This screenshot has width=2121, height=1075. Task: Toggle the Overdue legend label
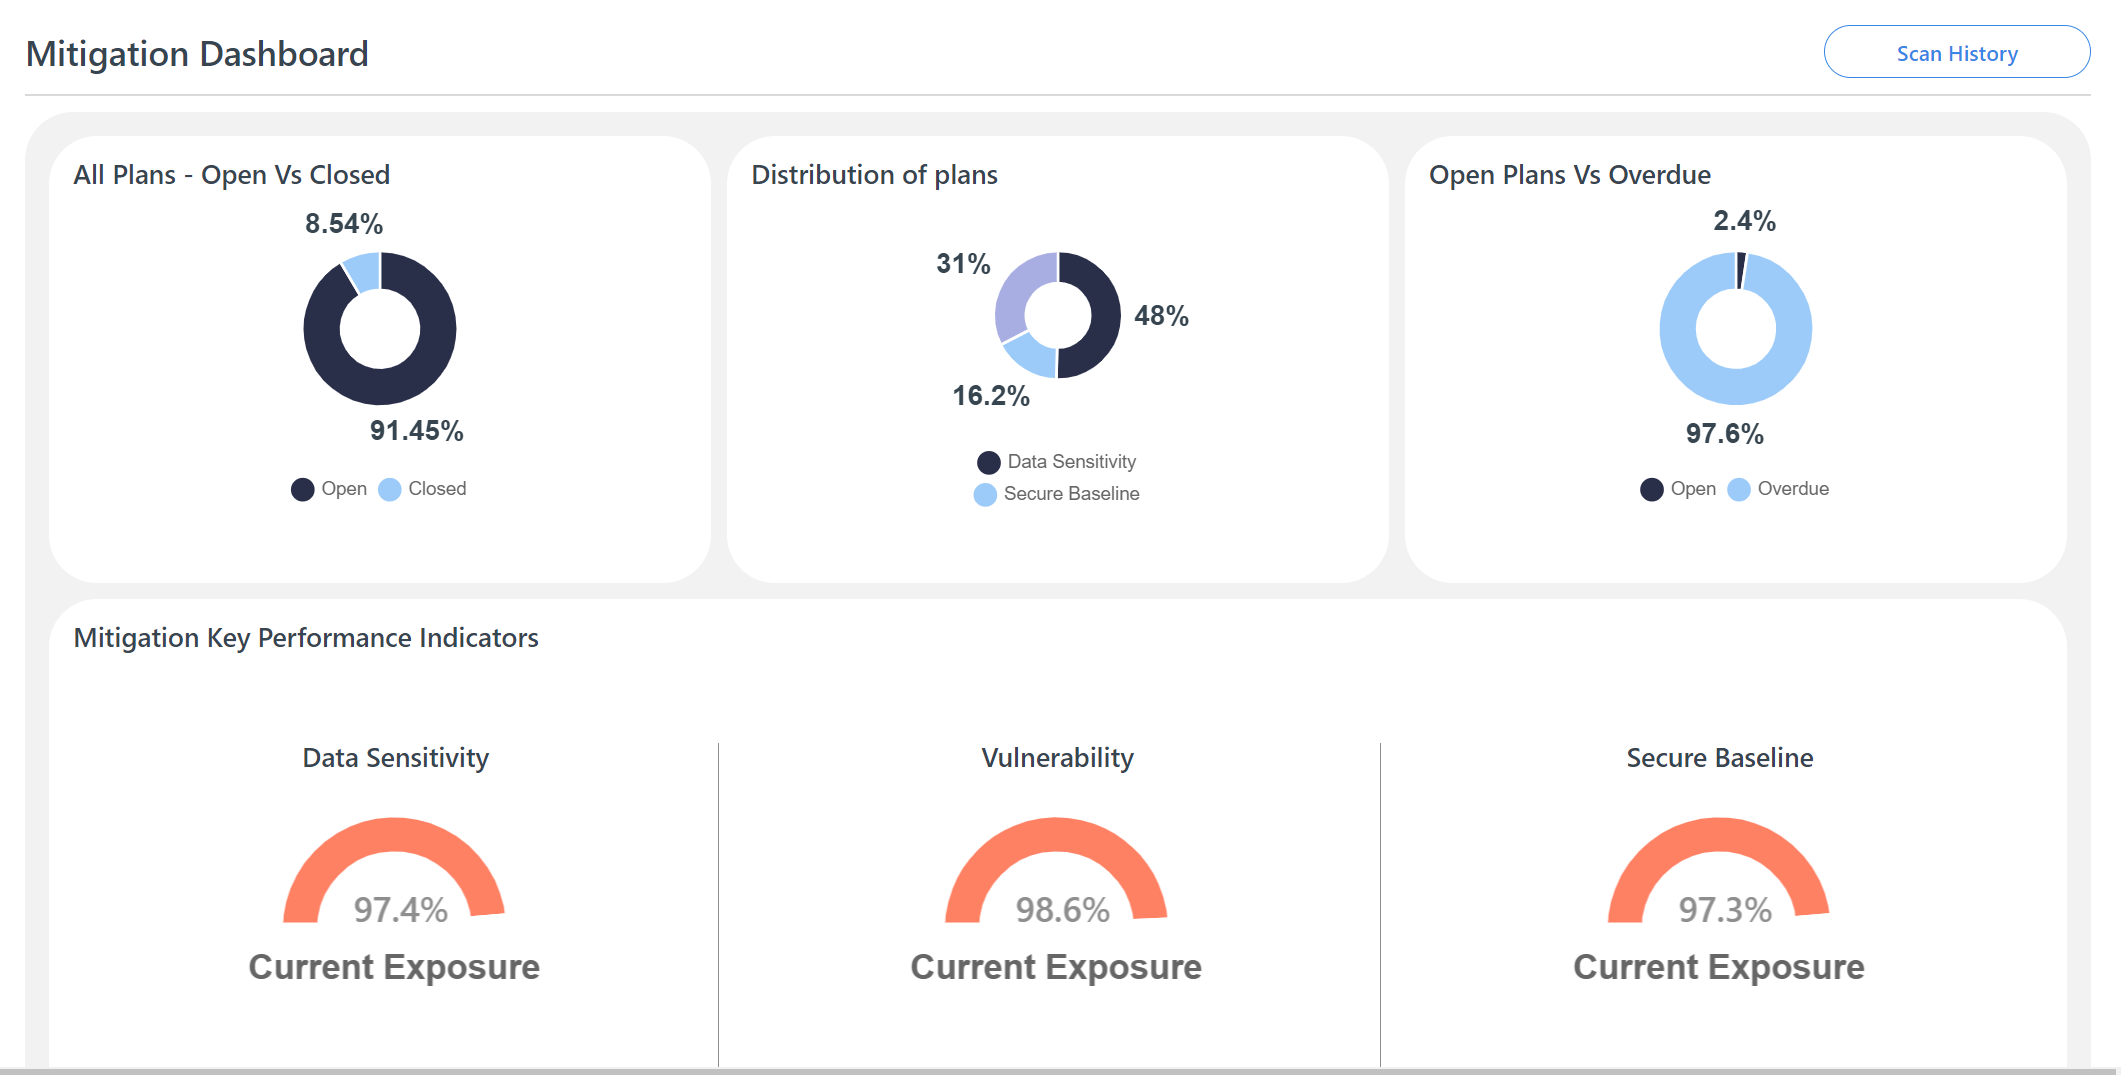pos(1793,489)
